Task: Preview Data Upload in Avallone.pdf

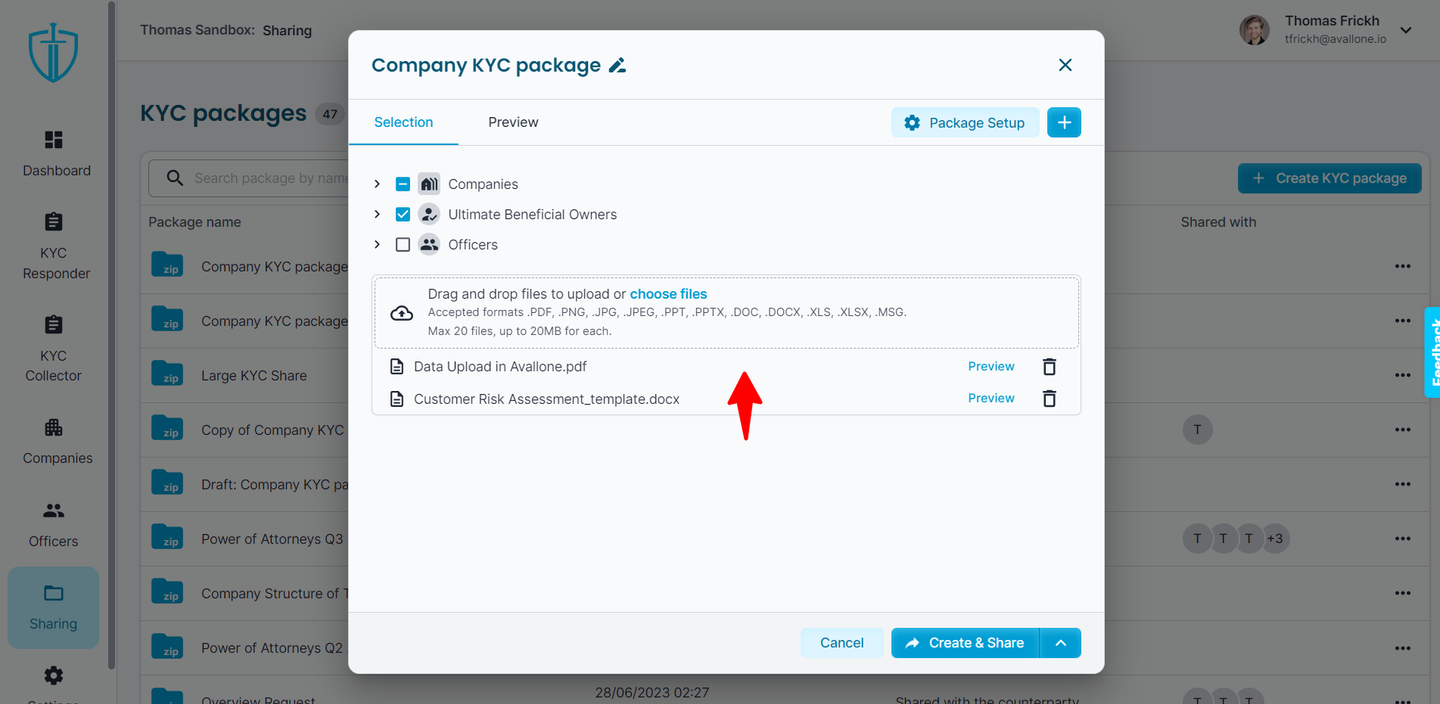Action: click(x=991, y=366)
